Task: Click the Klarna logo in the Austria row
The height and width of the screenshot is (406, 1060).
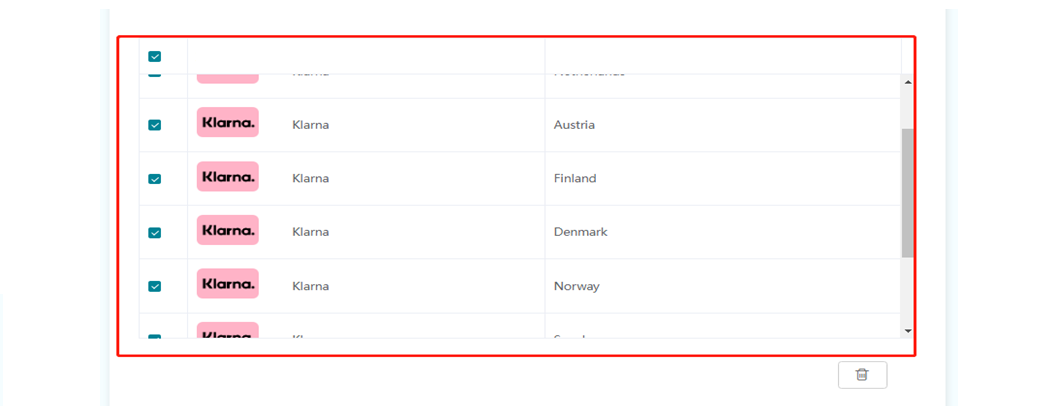Action: click(228, 122)
